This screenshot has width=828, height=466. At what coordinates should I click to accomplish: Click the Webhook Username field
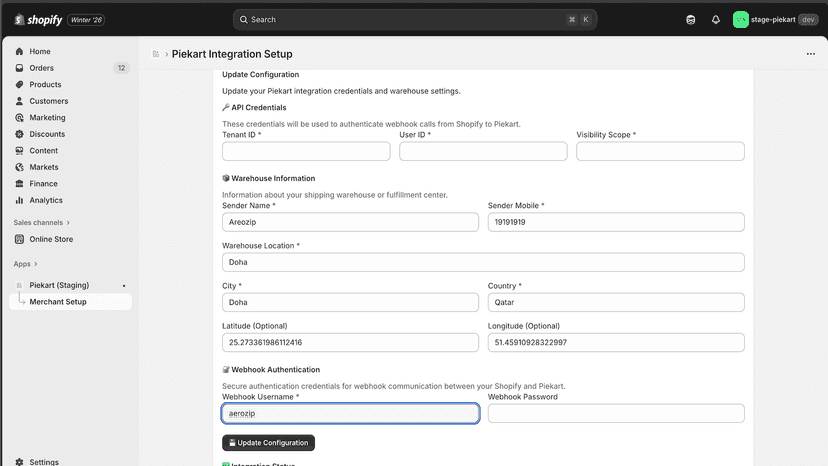tap(350, 413)
